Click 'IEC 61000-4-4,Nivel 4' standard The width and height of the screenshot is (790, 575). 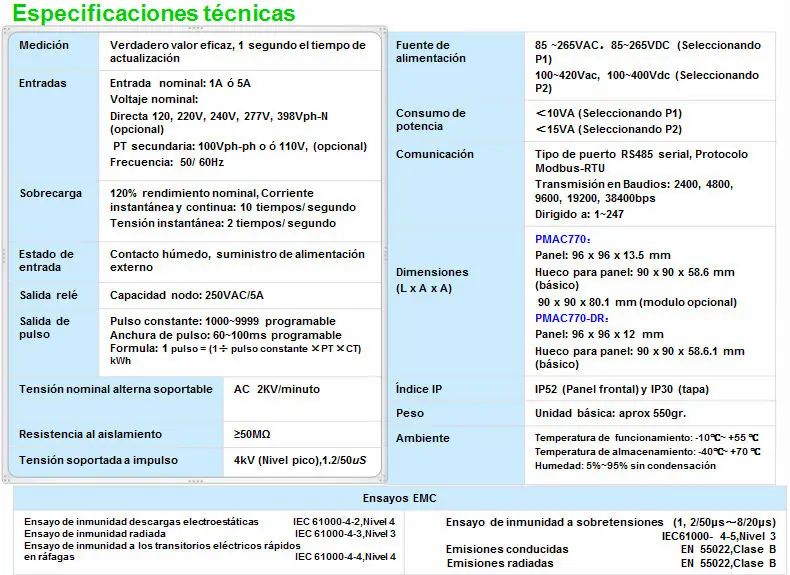pyautogui.click(x=345, y=557)
